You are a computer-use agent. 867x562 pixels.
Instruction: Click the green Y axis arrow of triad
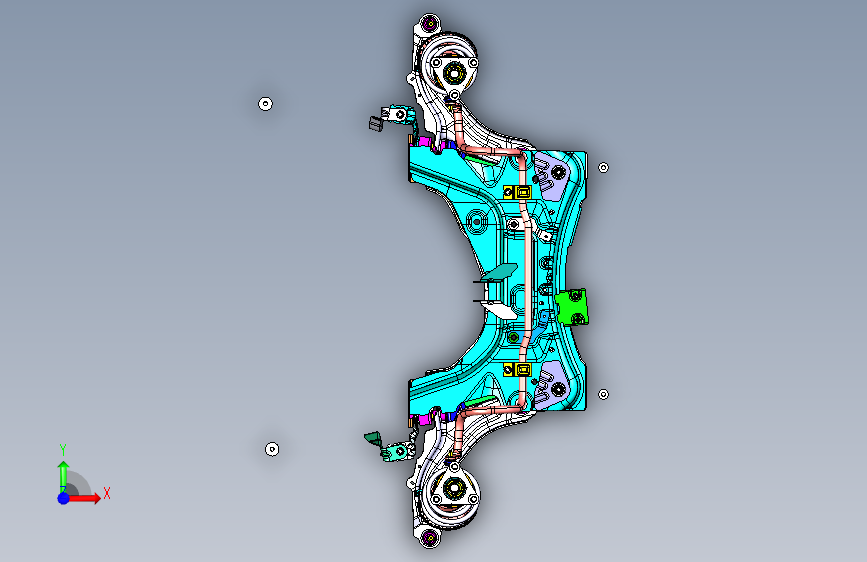coord(64,475)
